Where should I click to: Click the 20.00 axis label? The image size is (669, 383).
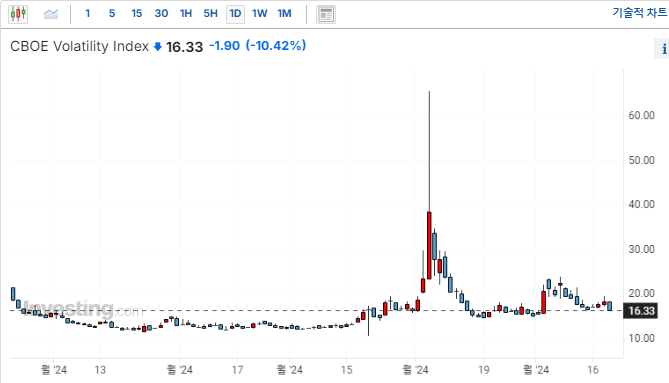click(641, 293)
